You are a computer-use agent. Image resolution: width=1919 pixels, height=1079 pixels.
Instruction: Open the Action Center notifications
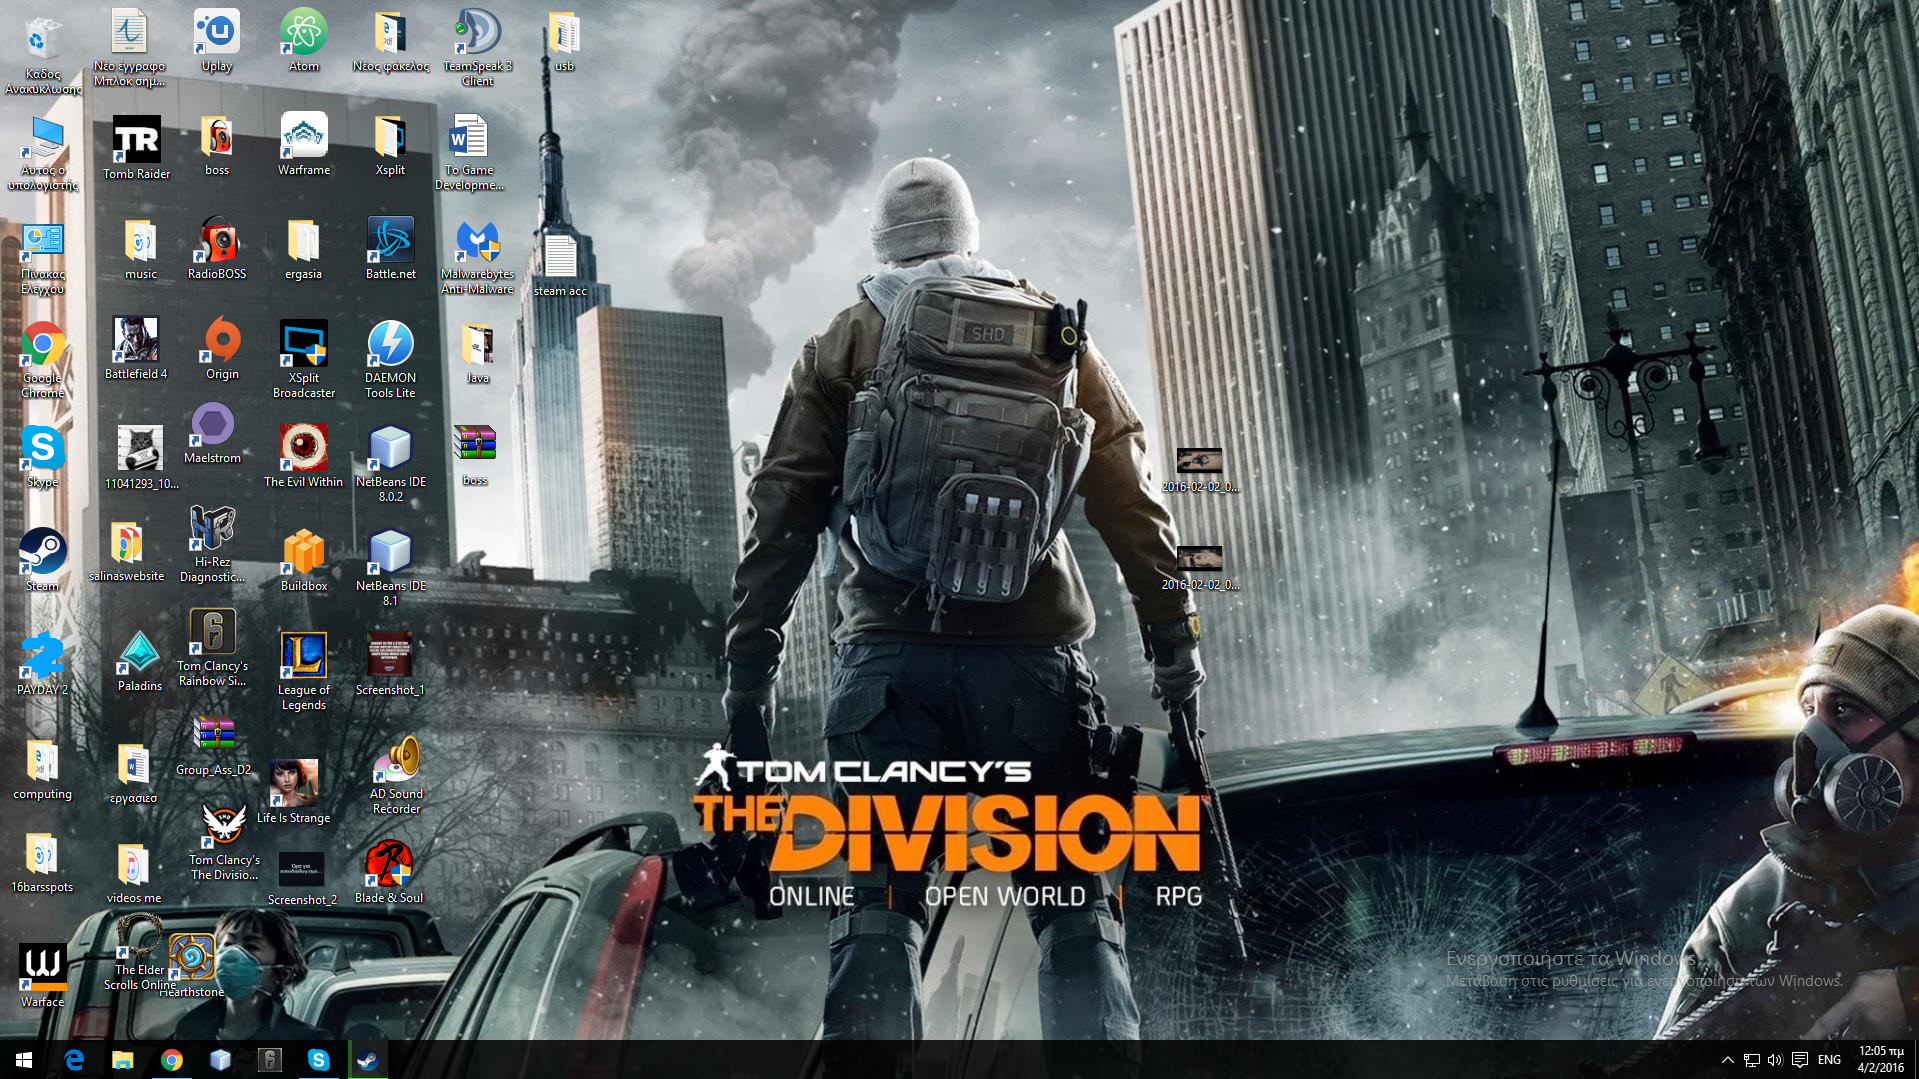(1800, 1060)
